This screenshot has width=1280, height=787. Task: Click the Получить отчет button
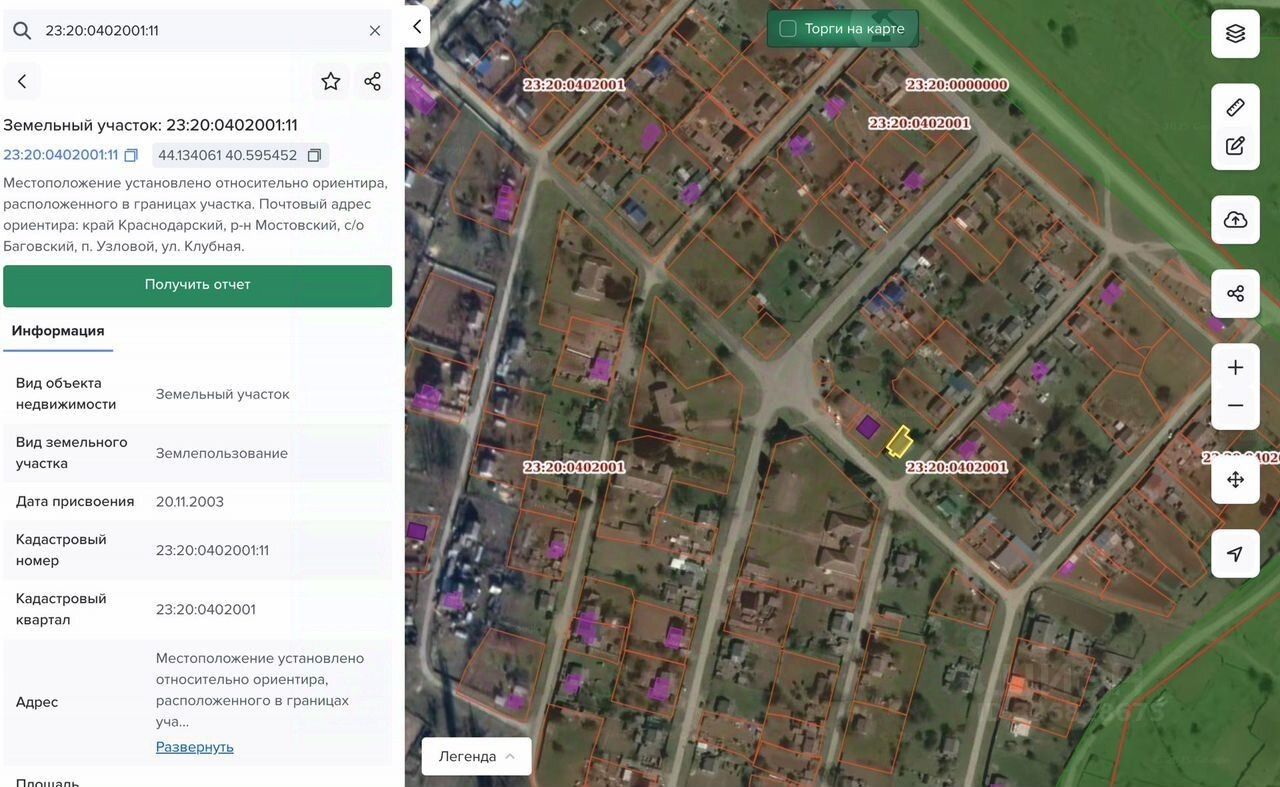(x=198, y=285)
